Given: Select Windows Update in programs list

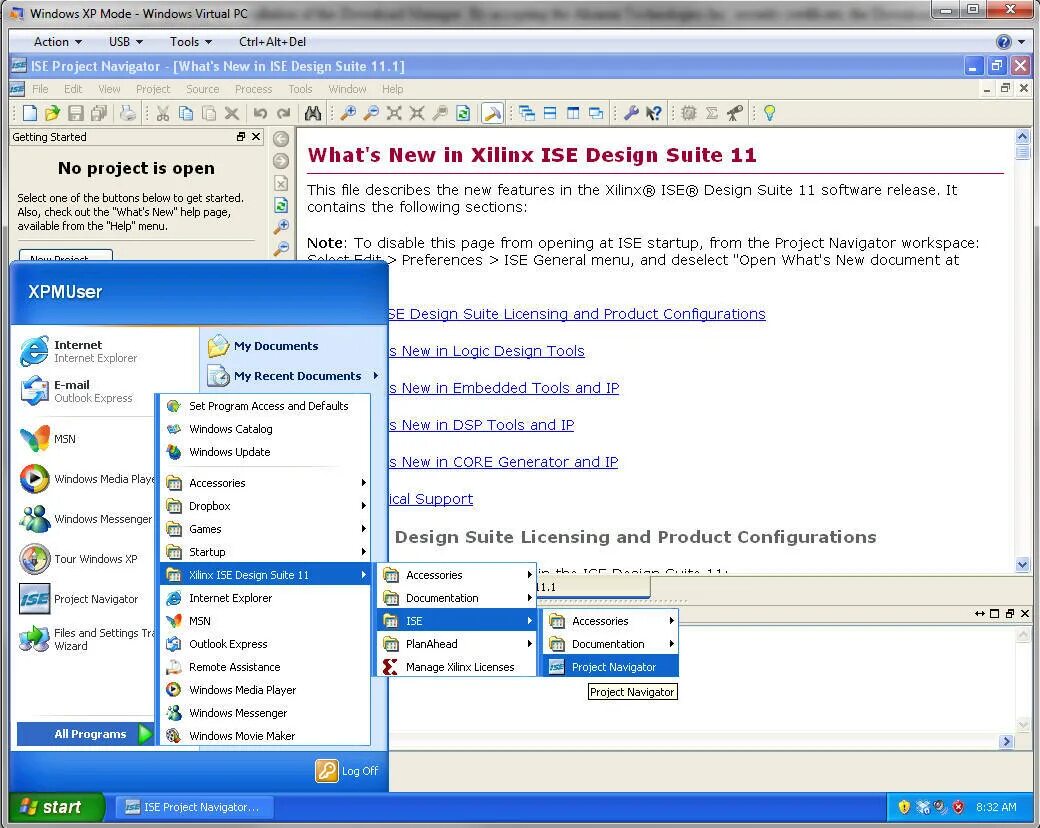Looking at the screenshot, I should coord(265,452).
